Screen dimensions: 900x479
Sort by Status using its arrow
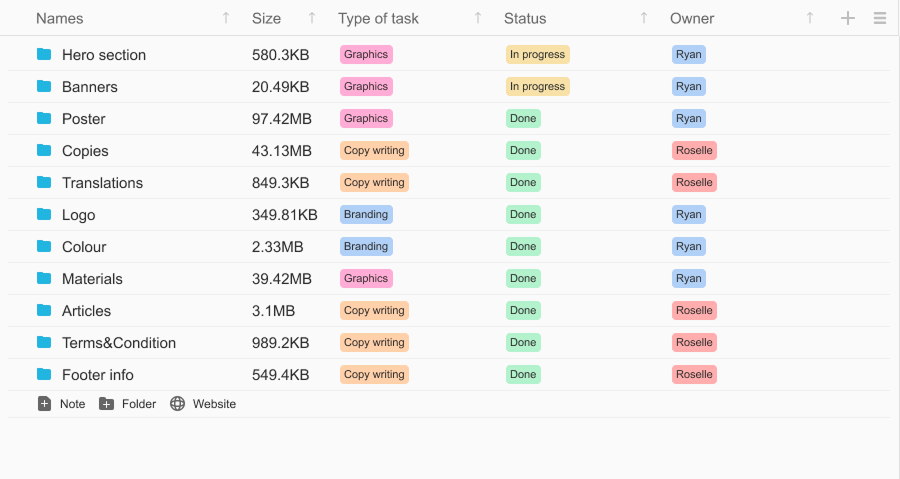(x=643, y=18)
